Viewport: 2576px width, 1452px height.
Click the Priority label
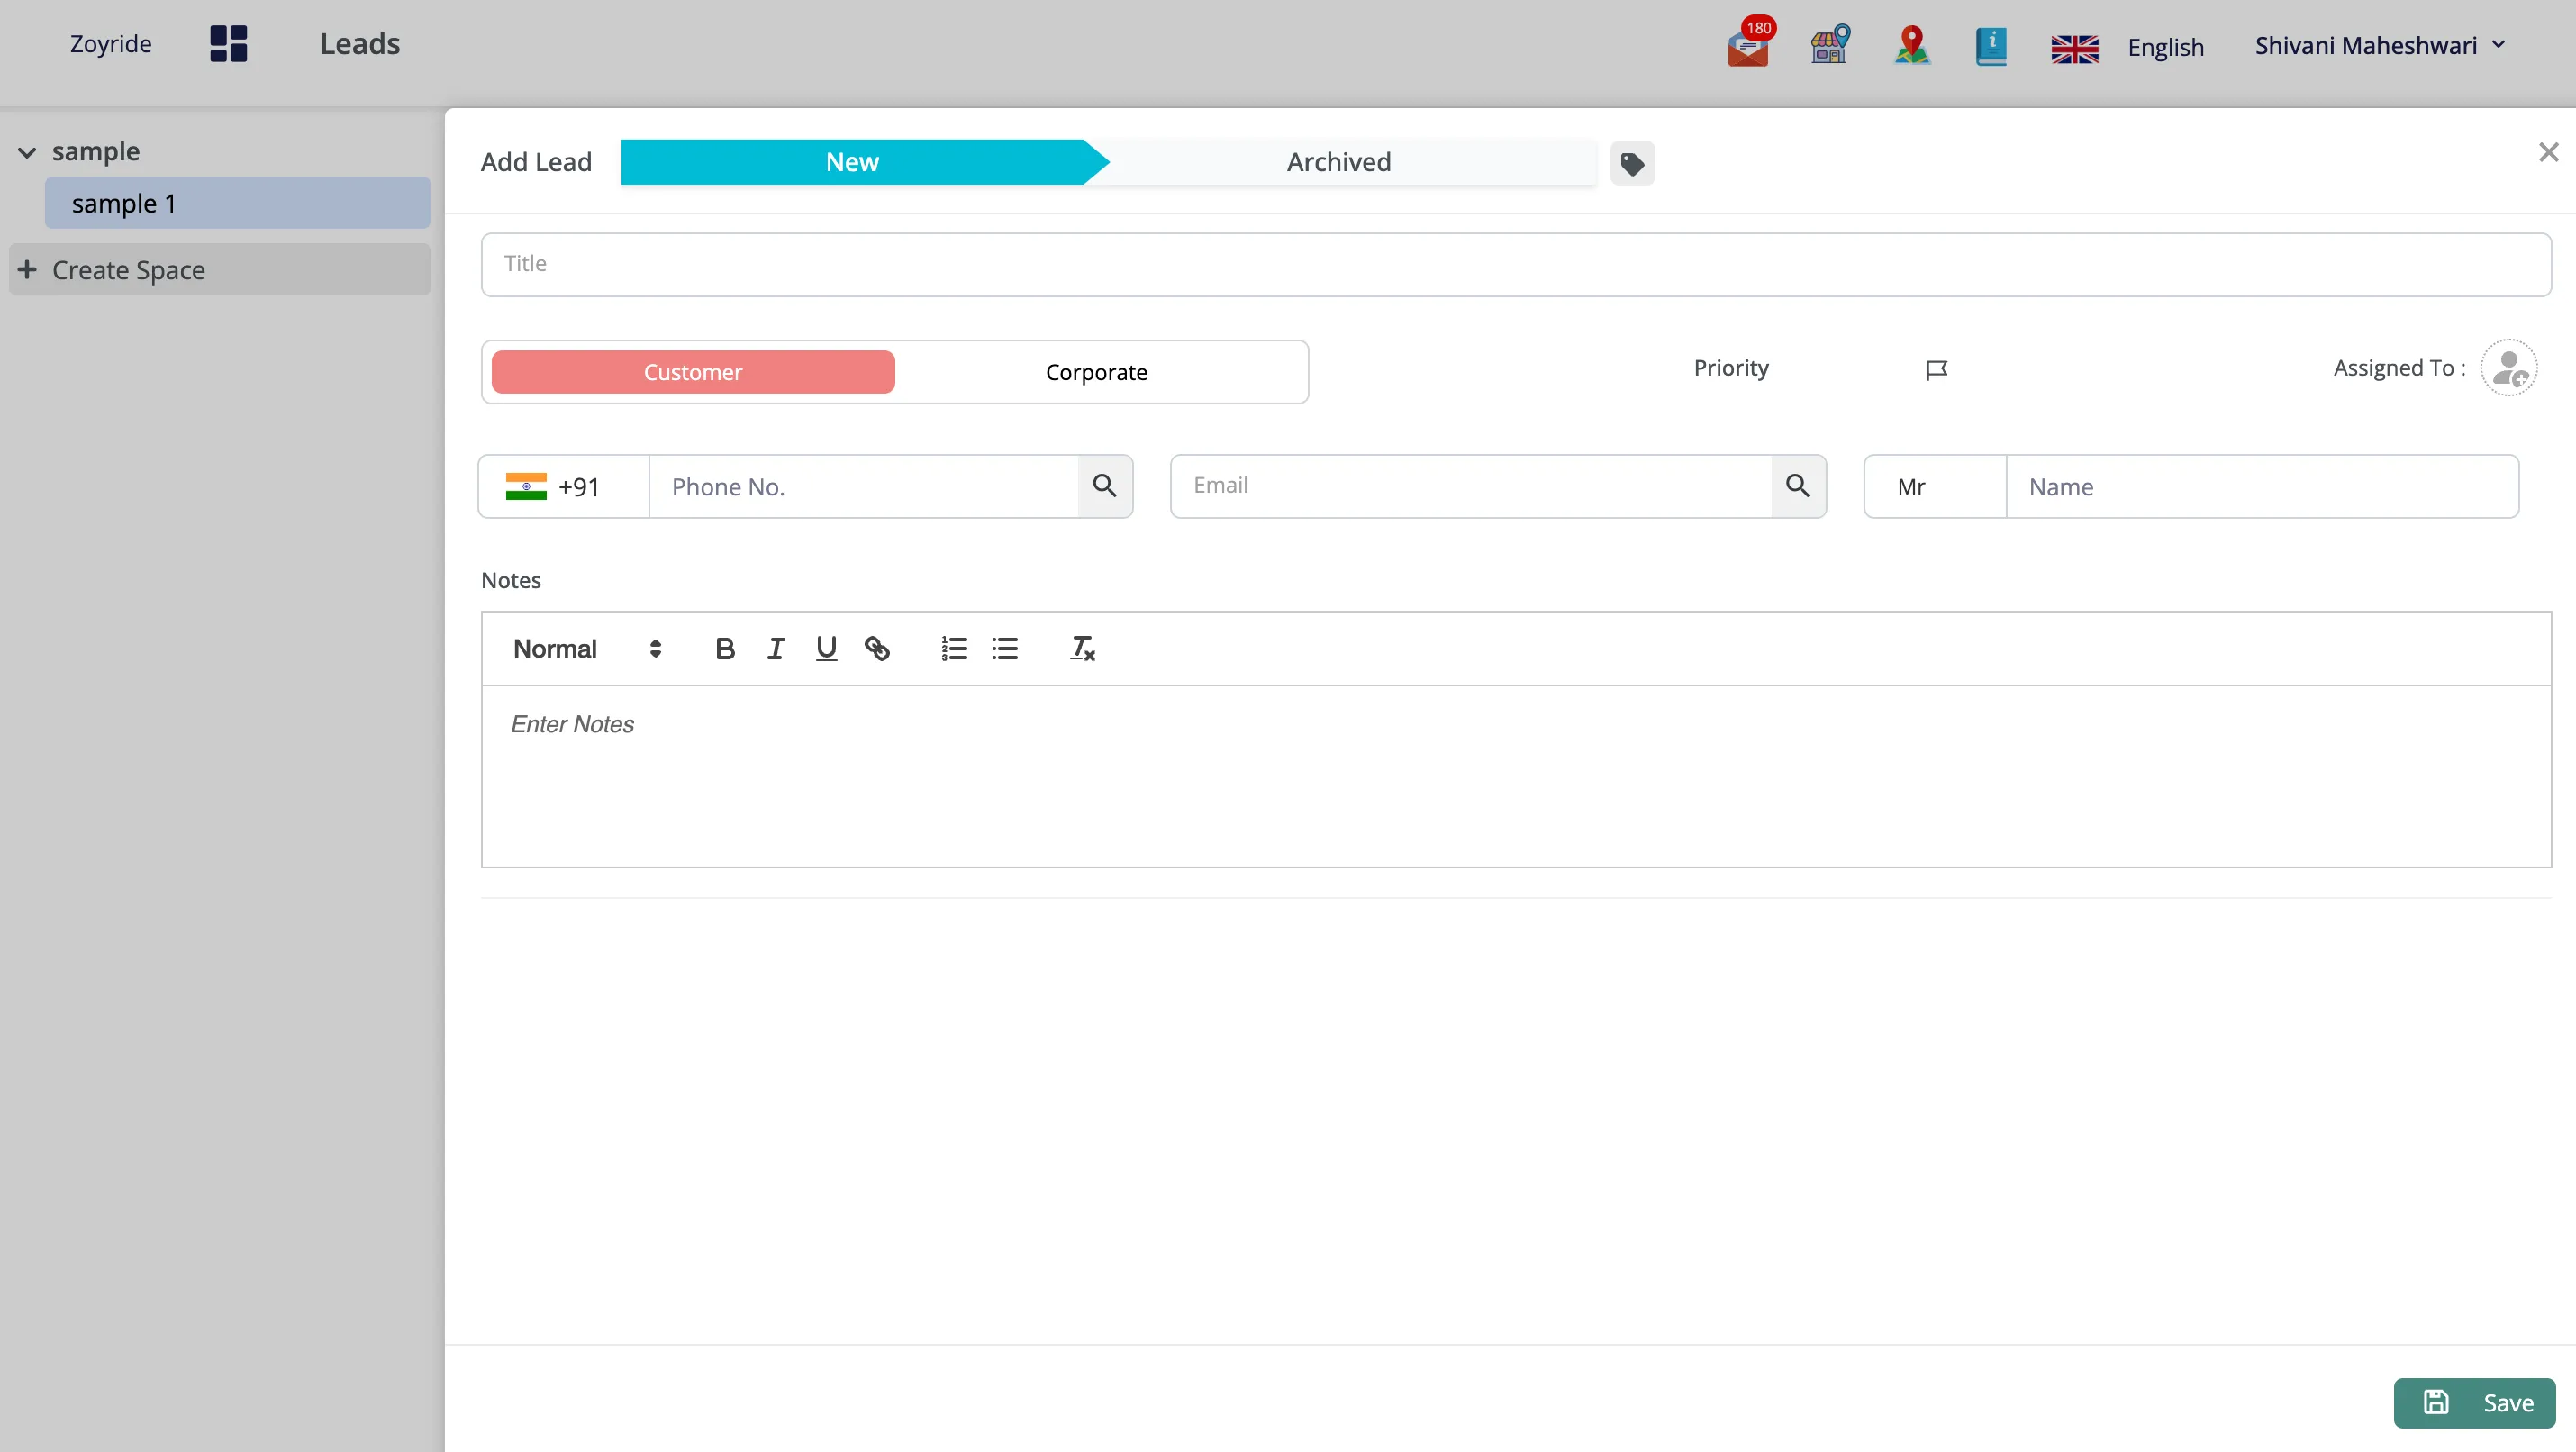tap(1731, 368)
